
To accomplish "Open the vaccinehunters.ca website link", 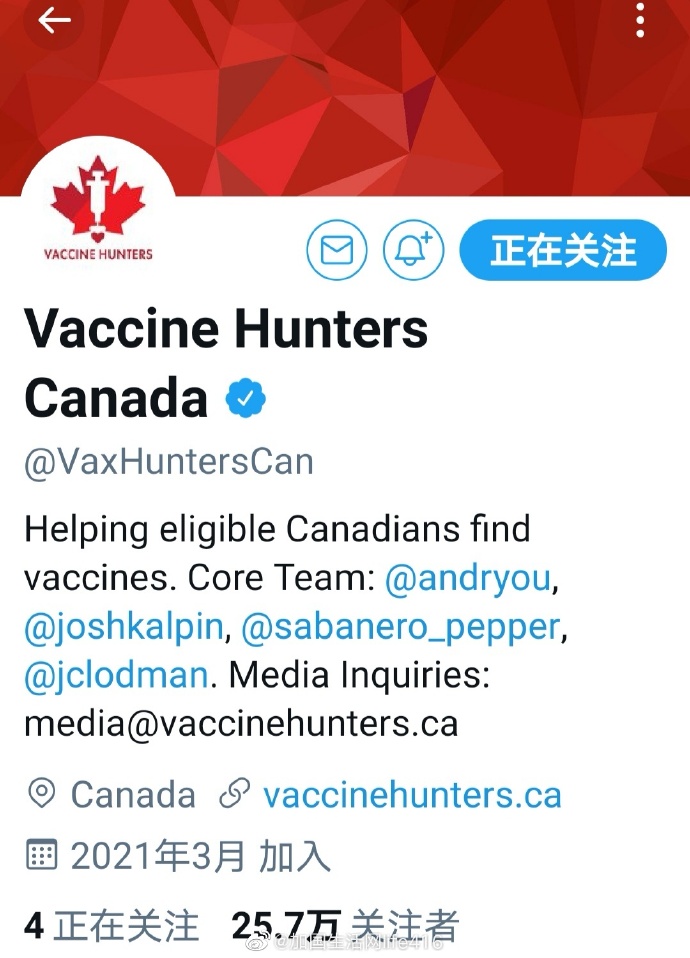I will click(412, 796).
